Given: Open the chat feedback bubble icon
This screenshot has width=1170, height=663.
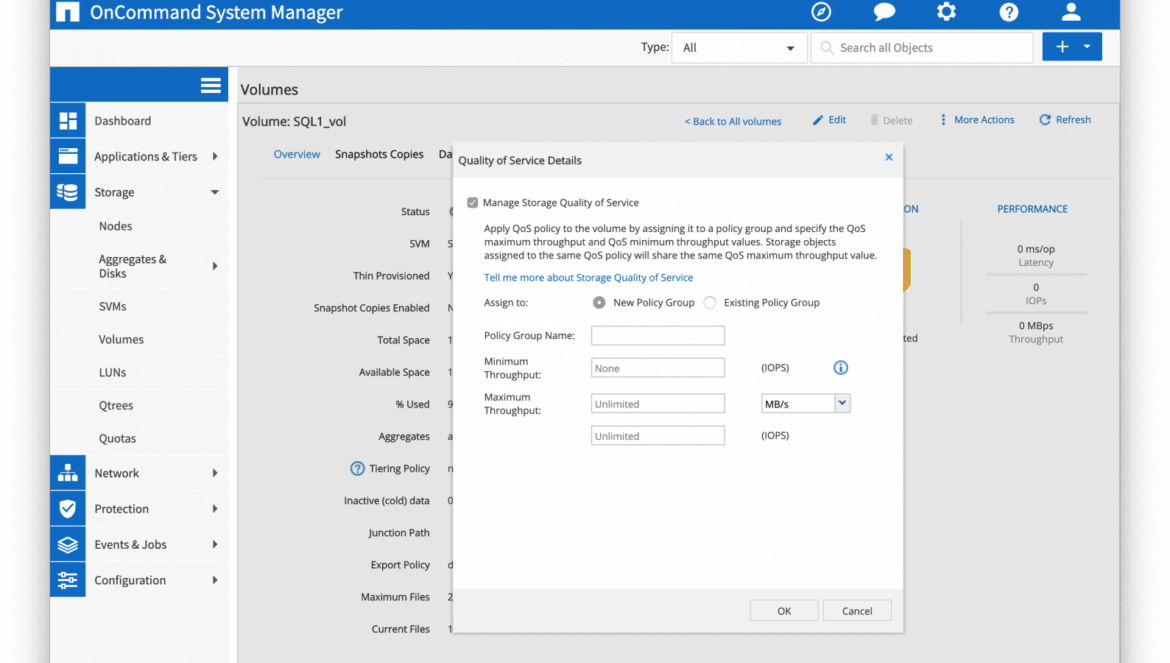Looking at the screenshot, I should pyautogui.click(x=883, y=12).
